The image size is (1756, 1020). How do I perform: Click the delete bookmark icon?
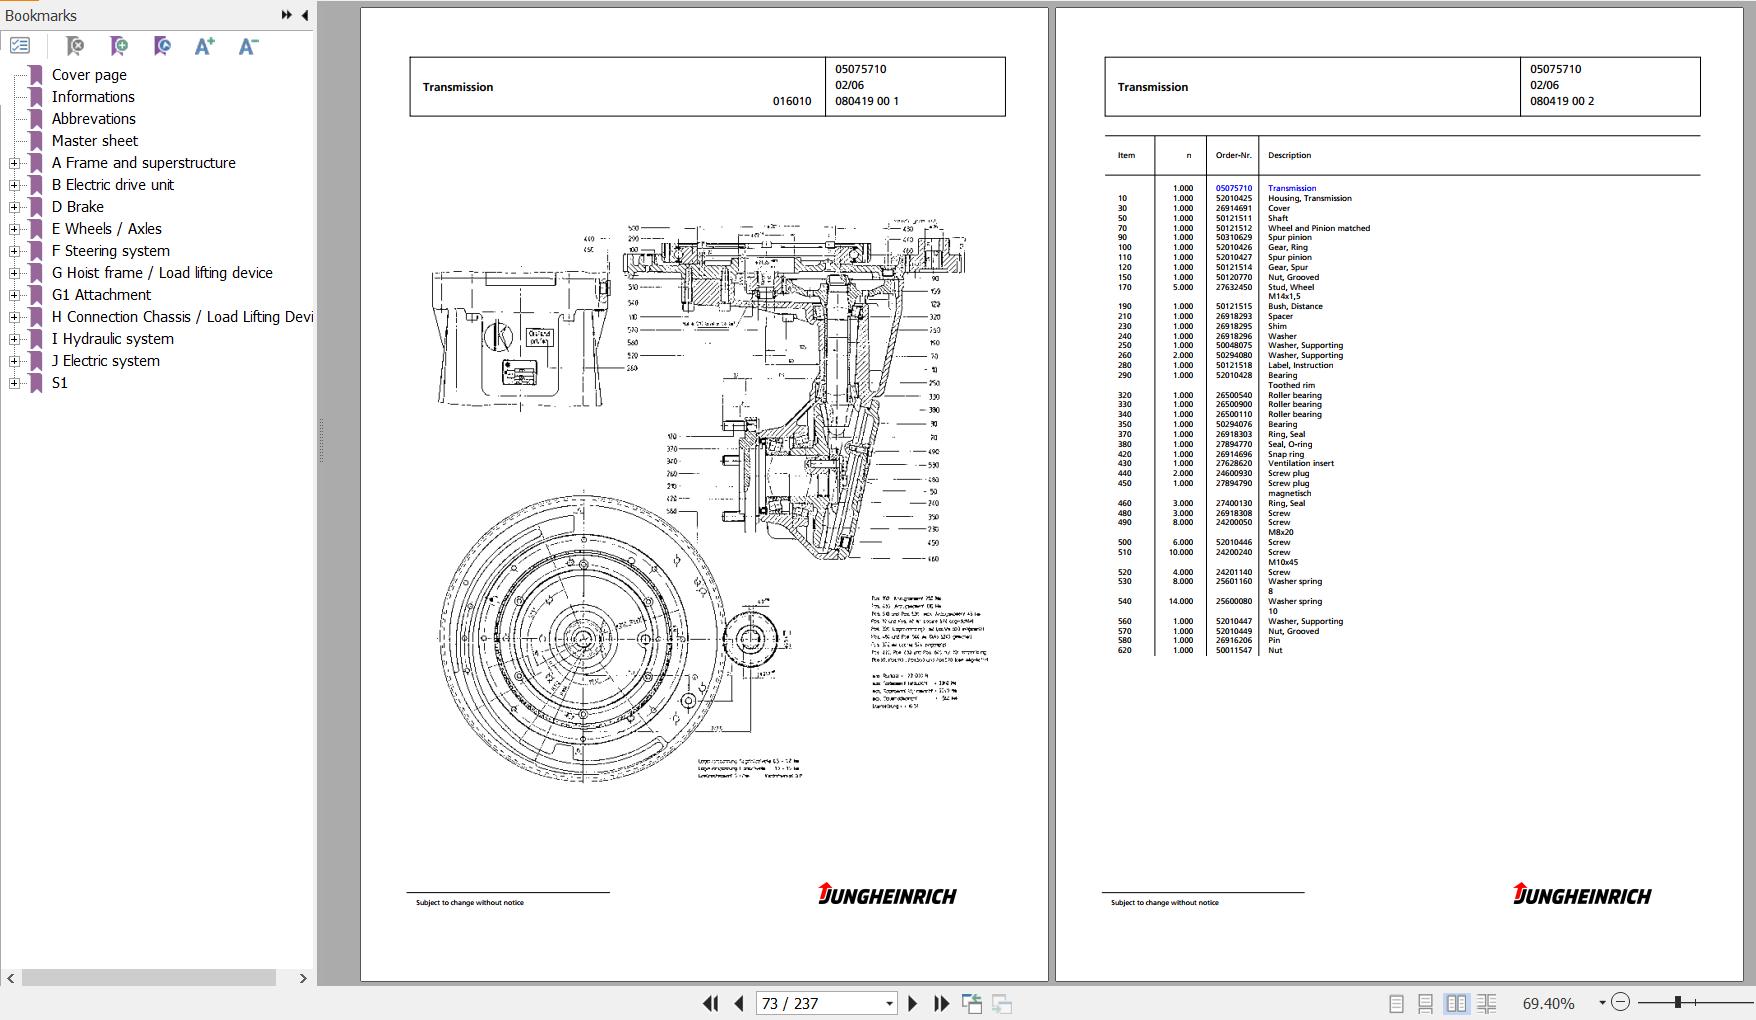pyautogui.click(x=75, y=46)
